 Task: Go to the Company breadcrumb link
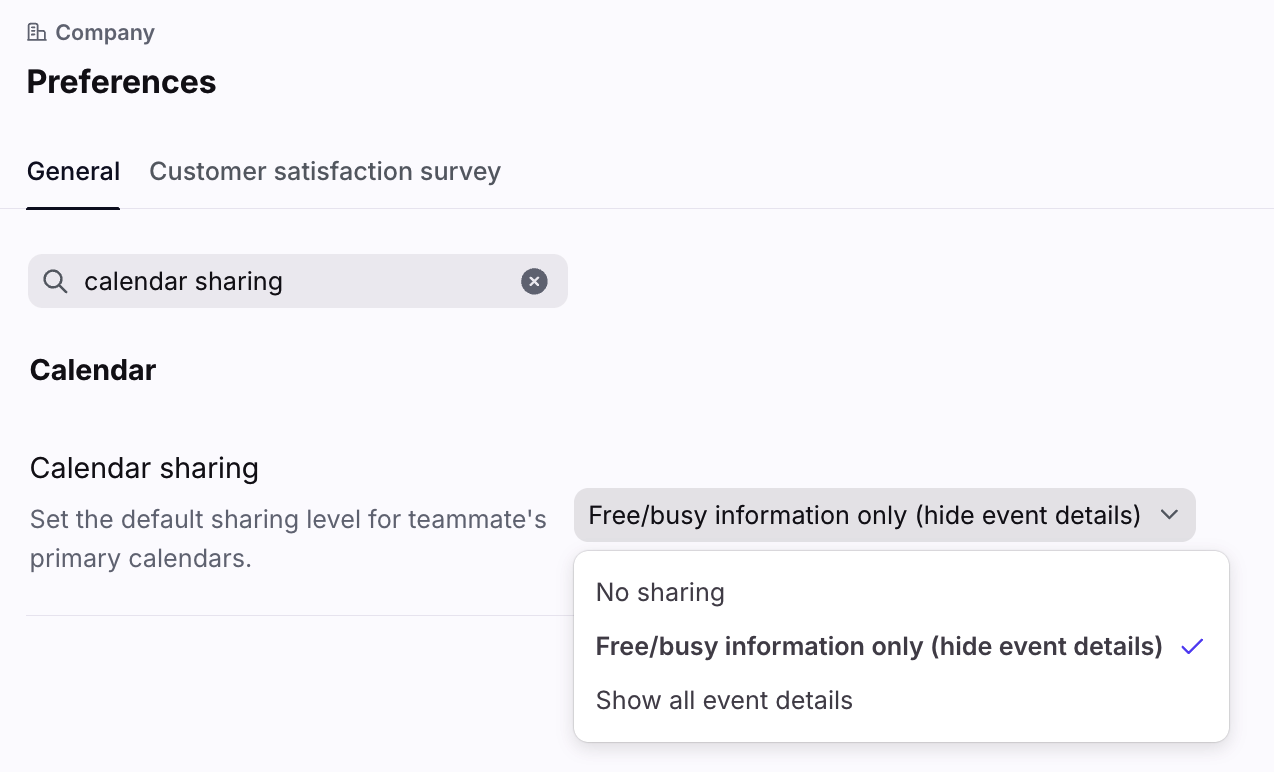[105, 32]
